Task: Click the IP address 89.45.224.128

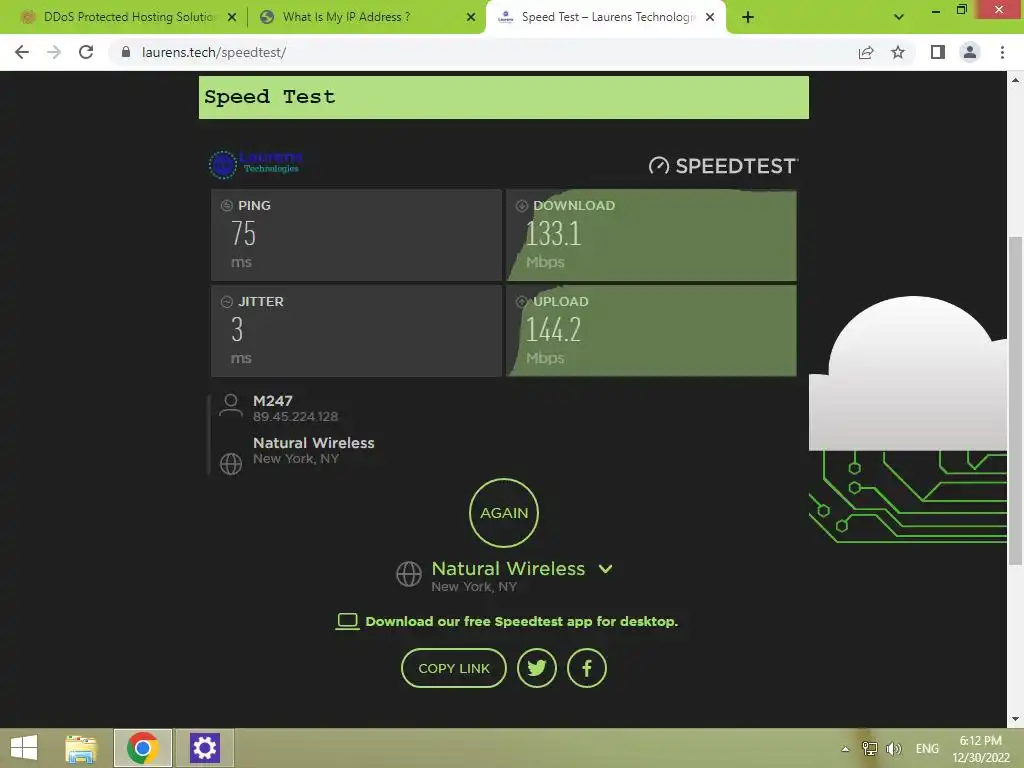Action: pos(295,417)
